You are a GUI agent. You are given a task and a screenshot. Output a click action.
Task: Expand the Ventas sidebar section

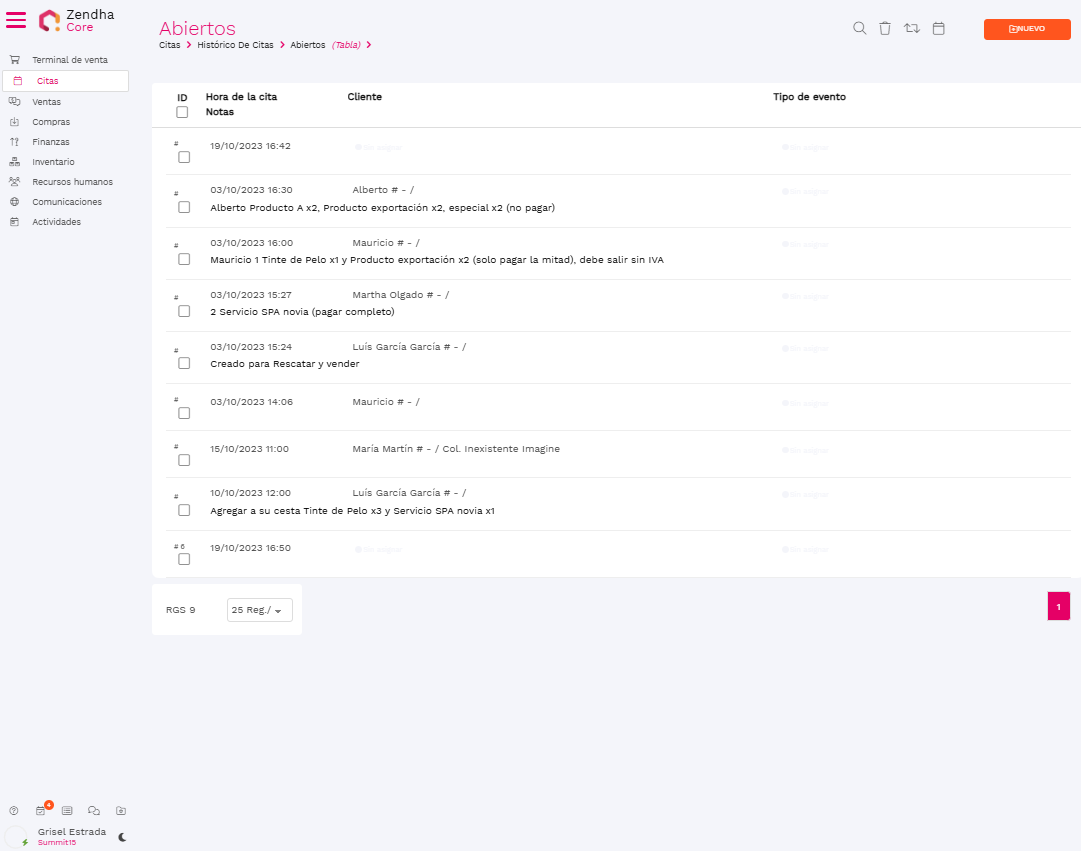tap(46, 102)
